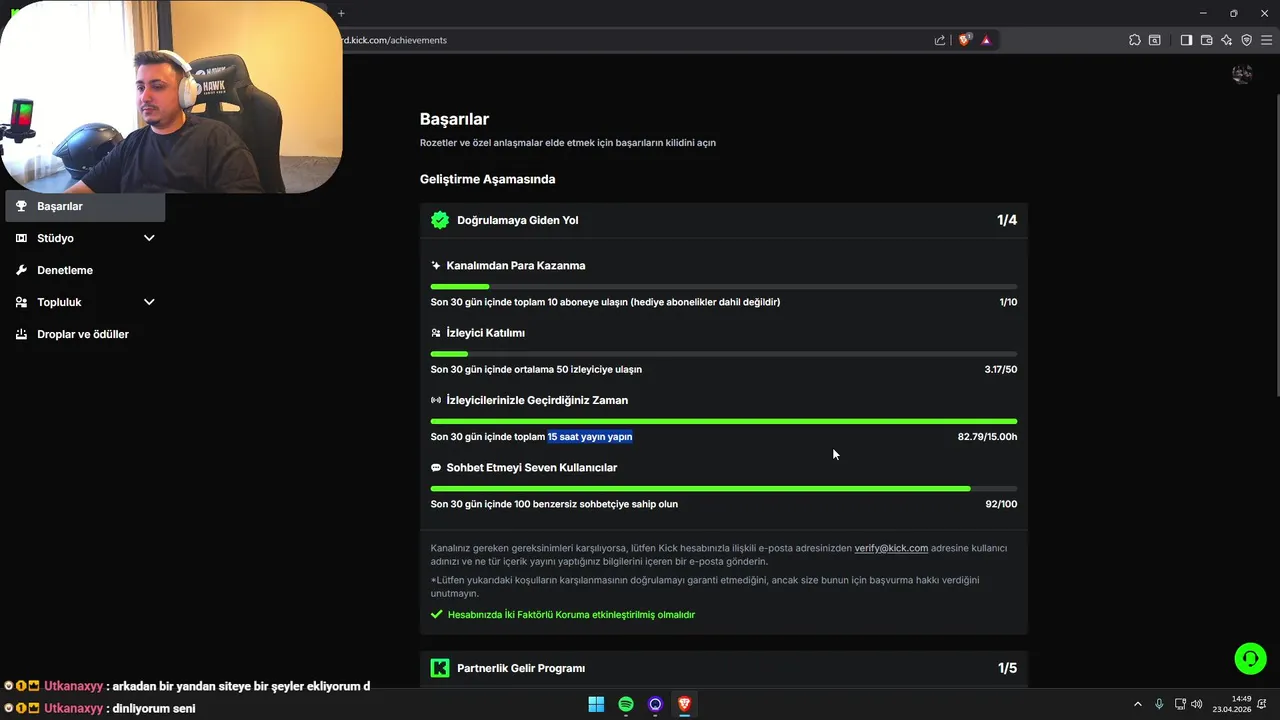Open the profile avatar at top right
Screen dimensions: 1280x720
click(x=1242, y=74)
